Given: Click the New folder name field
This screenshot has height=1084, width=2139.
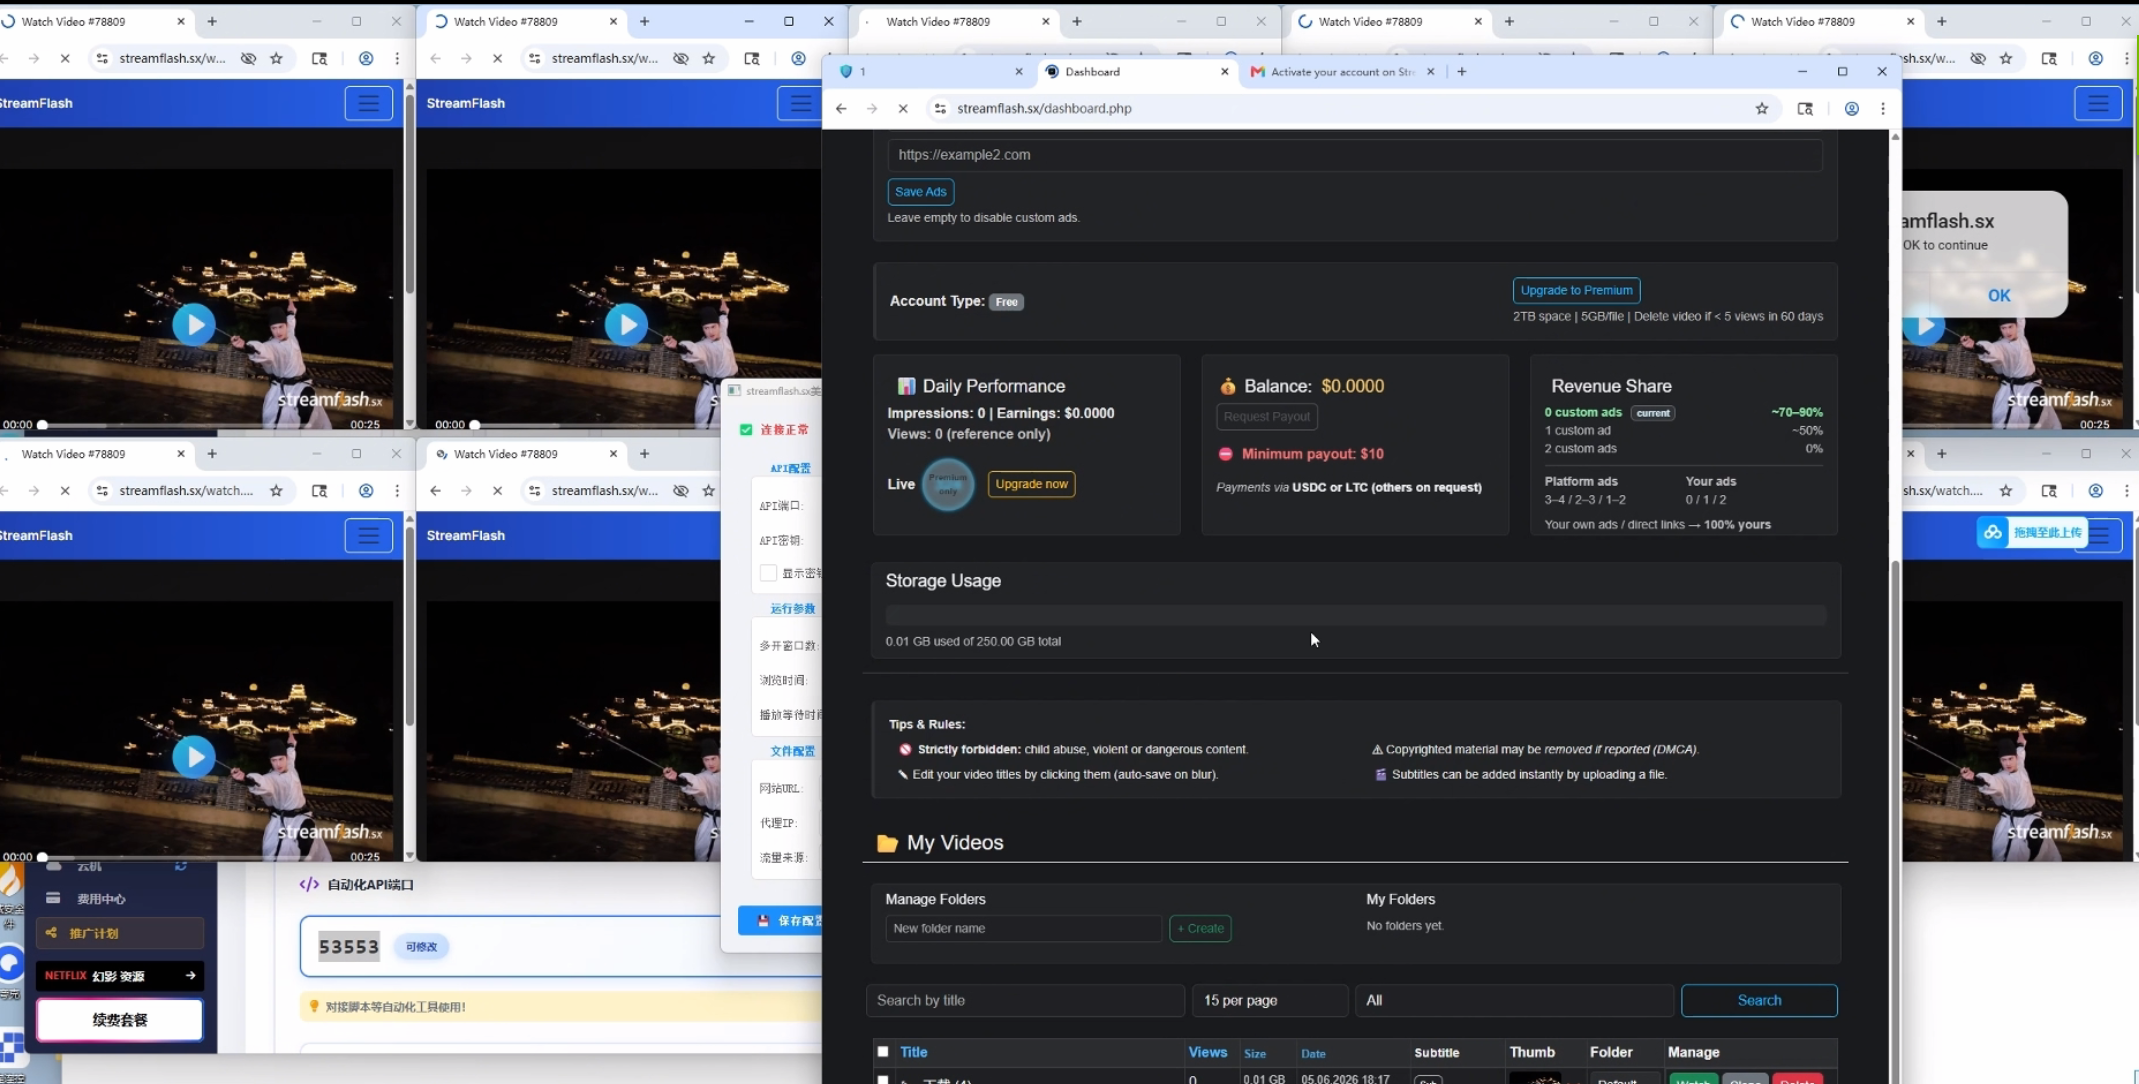Looking at the screenshot, I should [1023, 928].
